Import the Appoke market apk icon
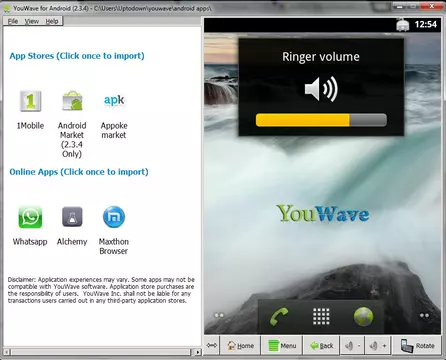 114,100
